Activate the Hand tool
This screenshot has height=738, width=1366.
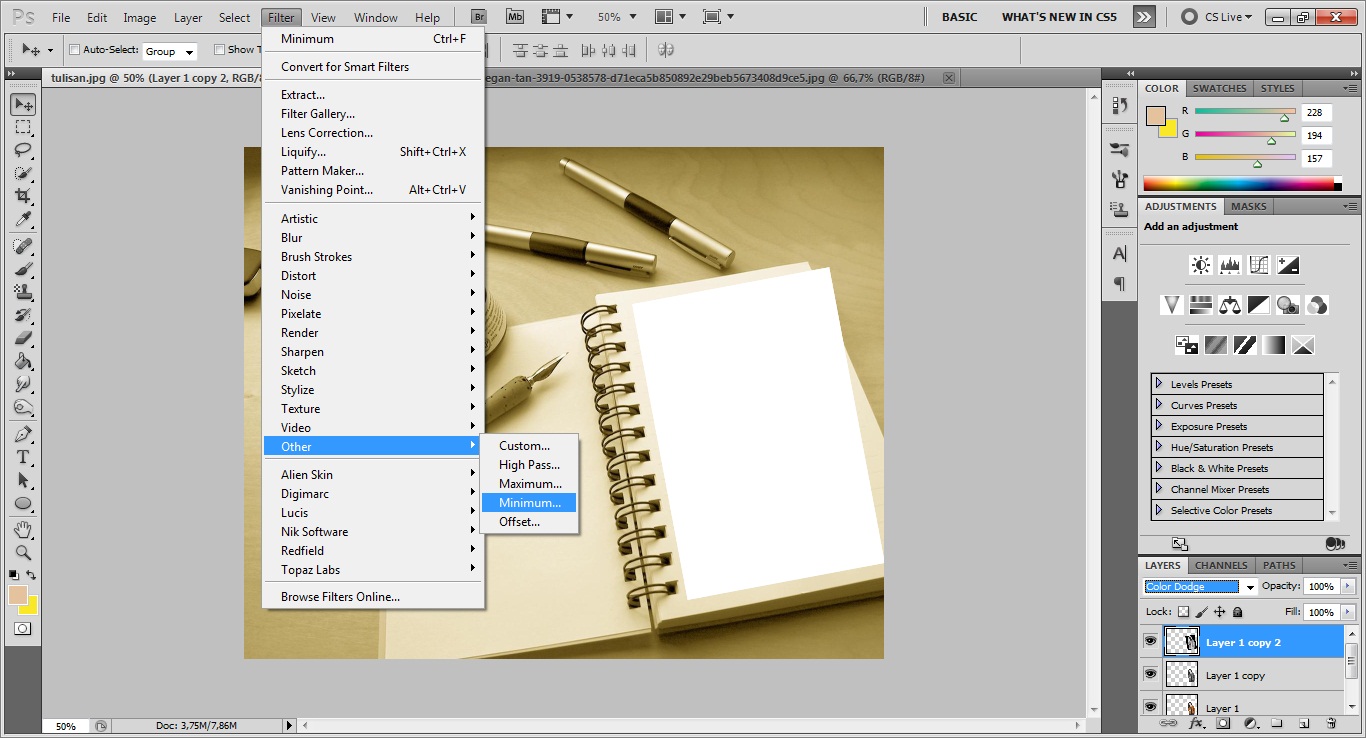coord(23,529)
